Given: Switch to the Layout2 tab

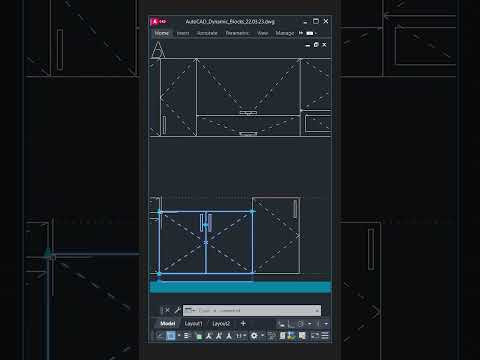Looking at the screenshot, I should (x=221, y=324).
